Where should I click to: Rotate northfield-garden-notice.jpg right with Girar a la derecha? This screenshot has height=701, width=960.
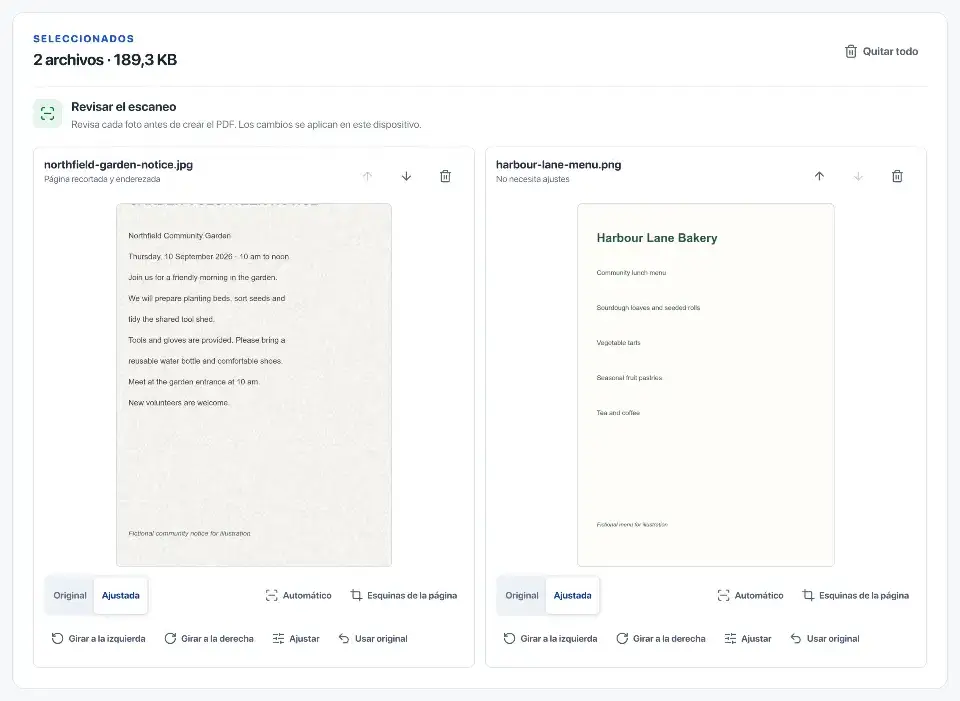pos(209,639)
